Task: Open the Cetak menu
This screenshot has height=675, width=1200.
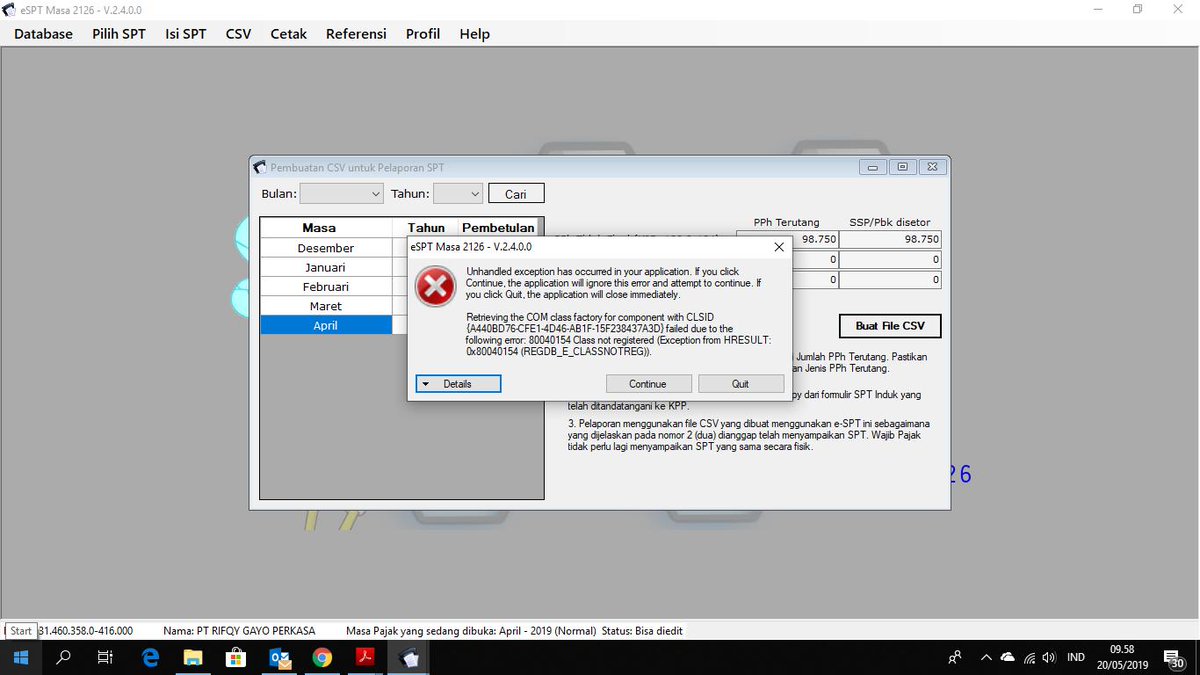Action: click(x=289, y=34)
